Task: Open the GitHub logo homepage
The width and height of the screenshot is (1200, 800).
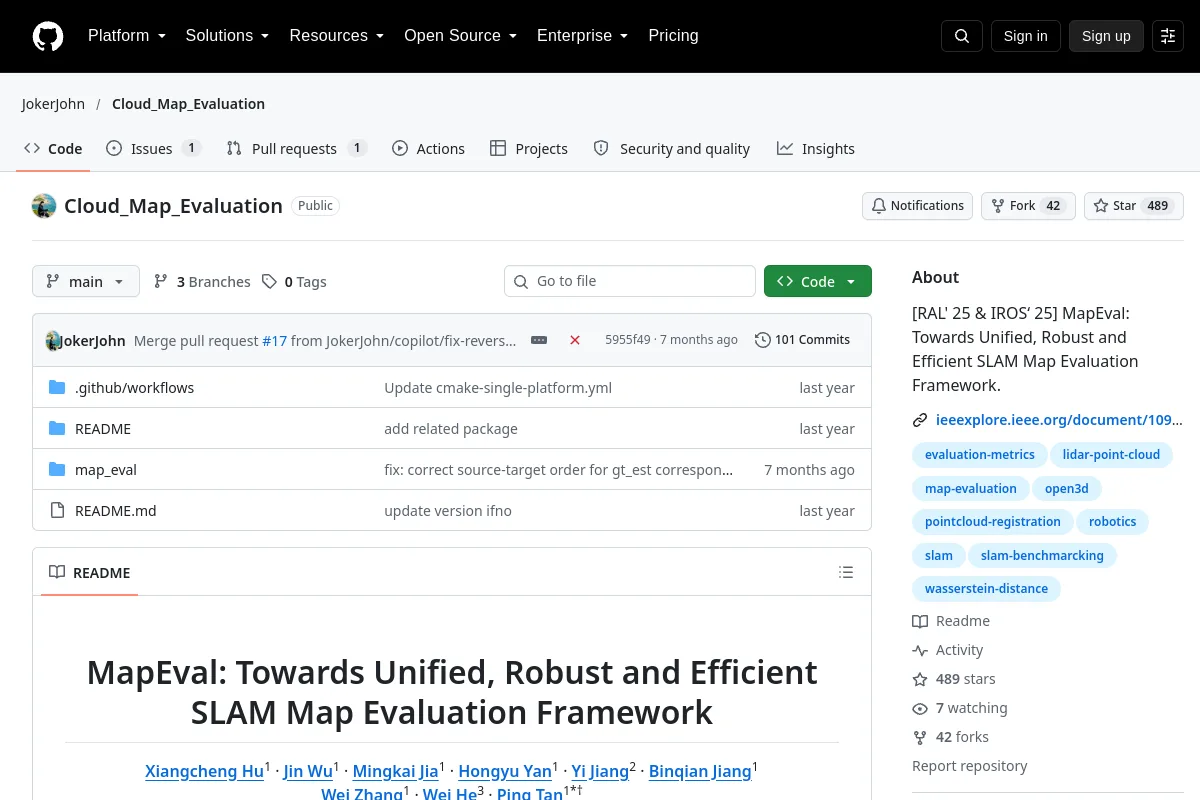Action: click(x=48, y=36)
